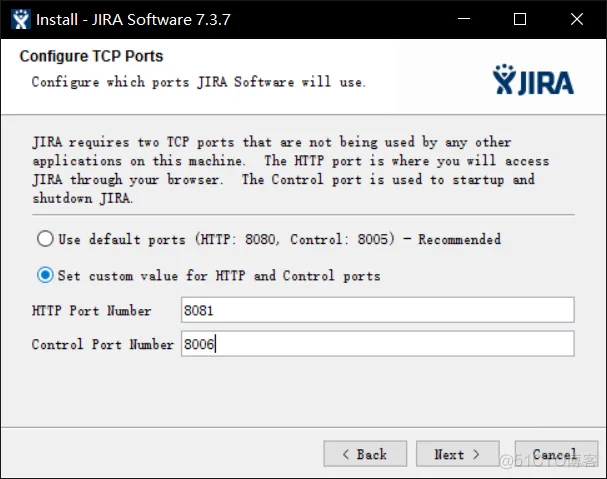607x479 pixels.
Task: Click the 'Configure TCP Ports' heading
Action: 91,57
